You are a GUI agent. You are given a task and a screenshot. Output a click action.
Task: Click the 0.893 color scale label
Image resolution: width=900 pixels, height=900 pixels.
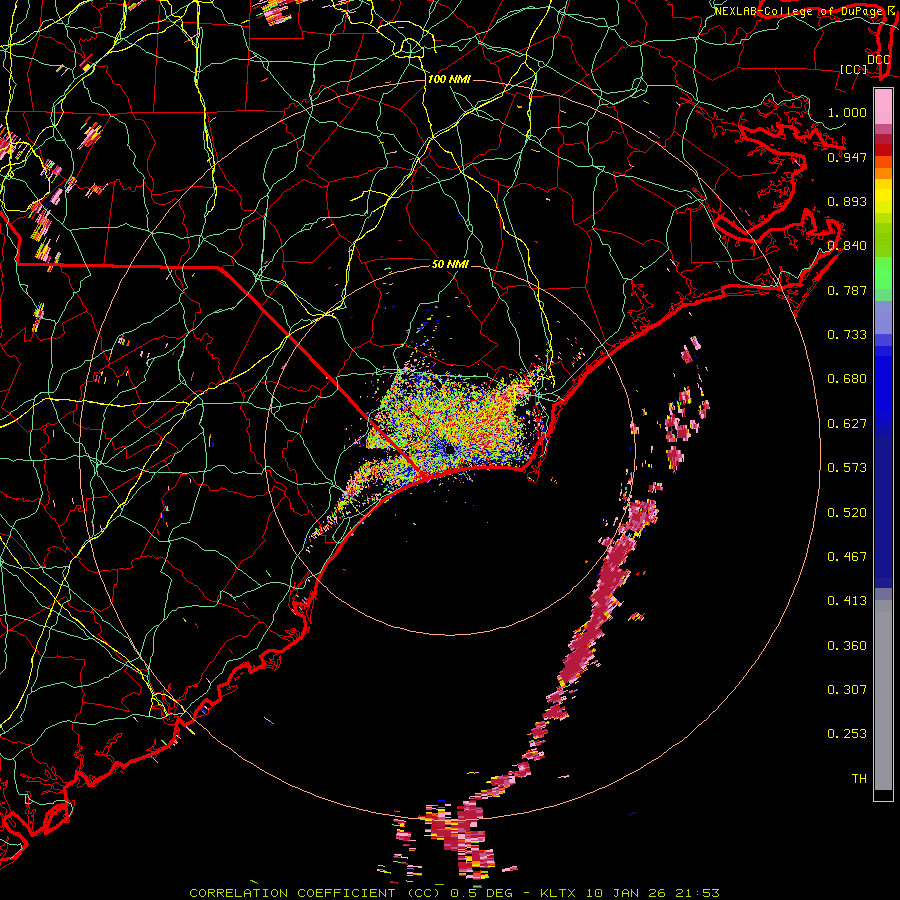point(847,201)
